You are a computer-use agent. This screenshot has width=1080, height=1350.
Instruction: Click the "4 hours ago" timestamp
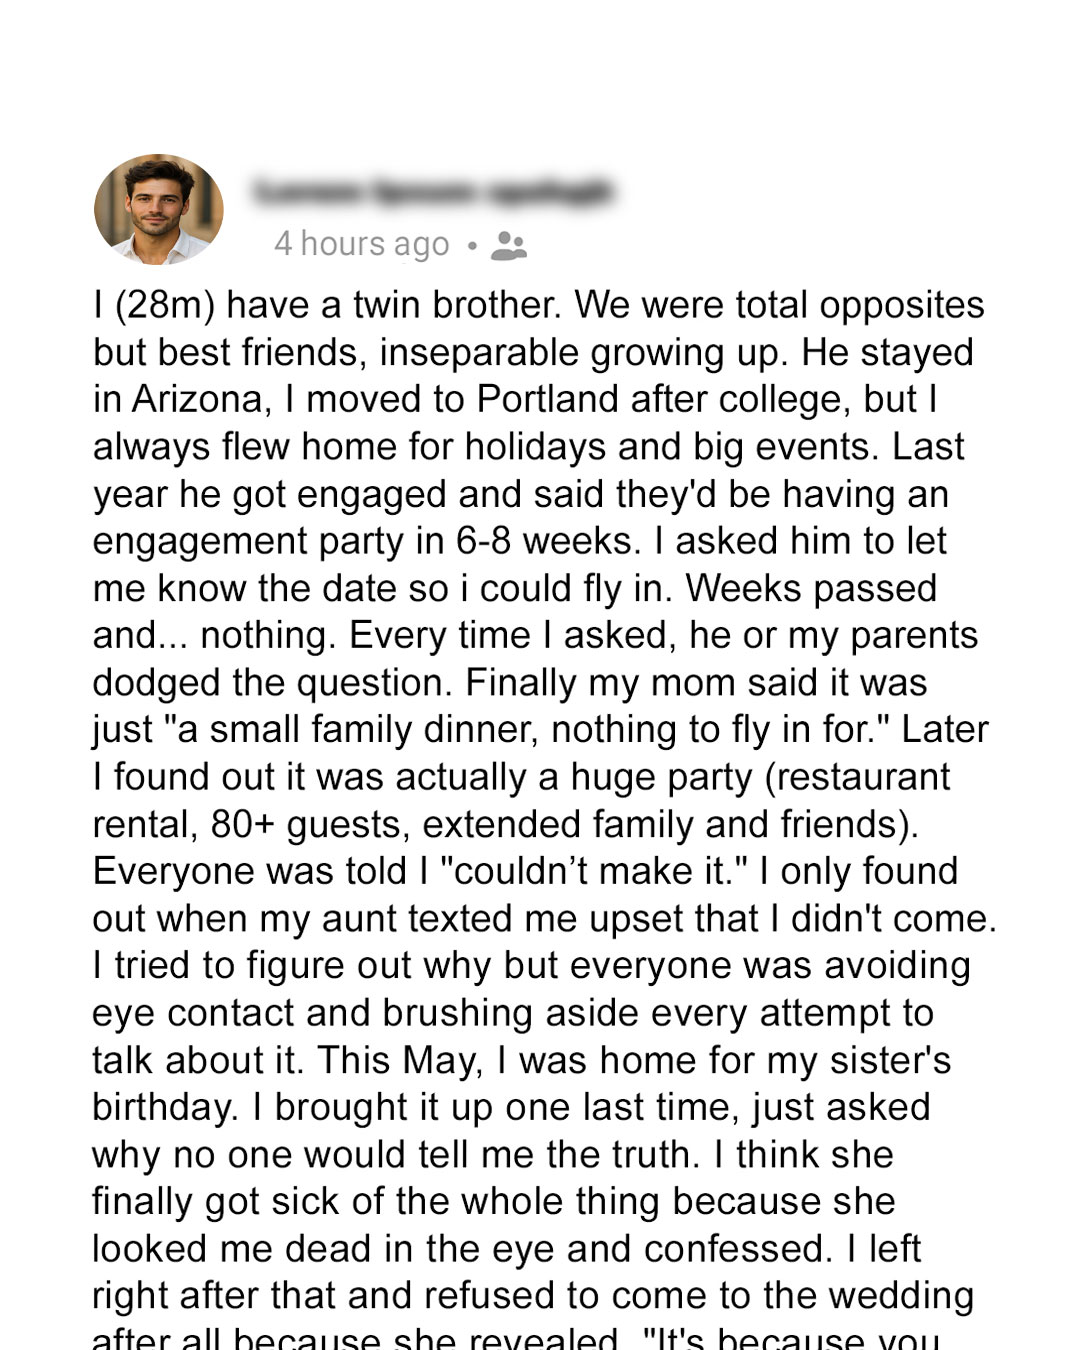pos(362,244)
